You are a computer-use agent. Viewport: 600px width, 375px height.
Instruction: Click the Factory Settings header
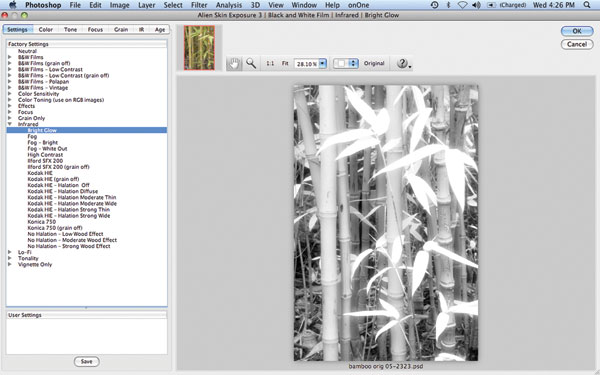point(86,44)
